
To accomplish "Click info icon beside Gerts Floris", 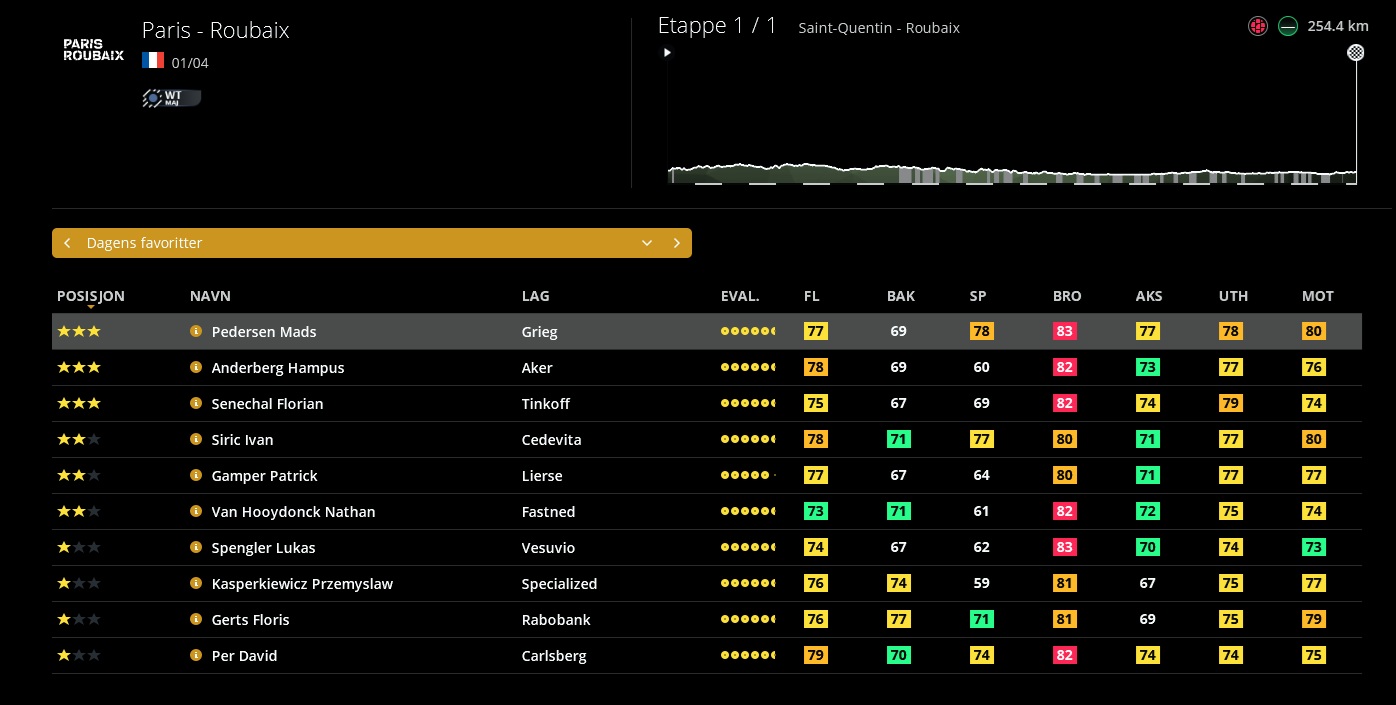I will point(196,620).
